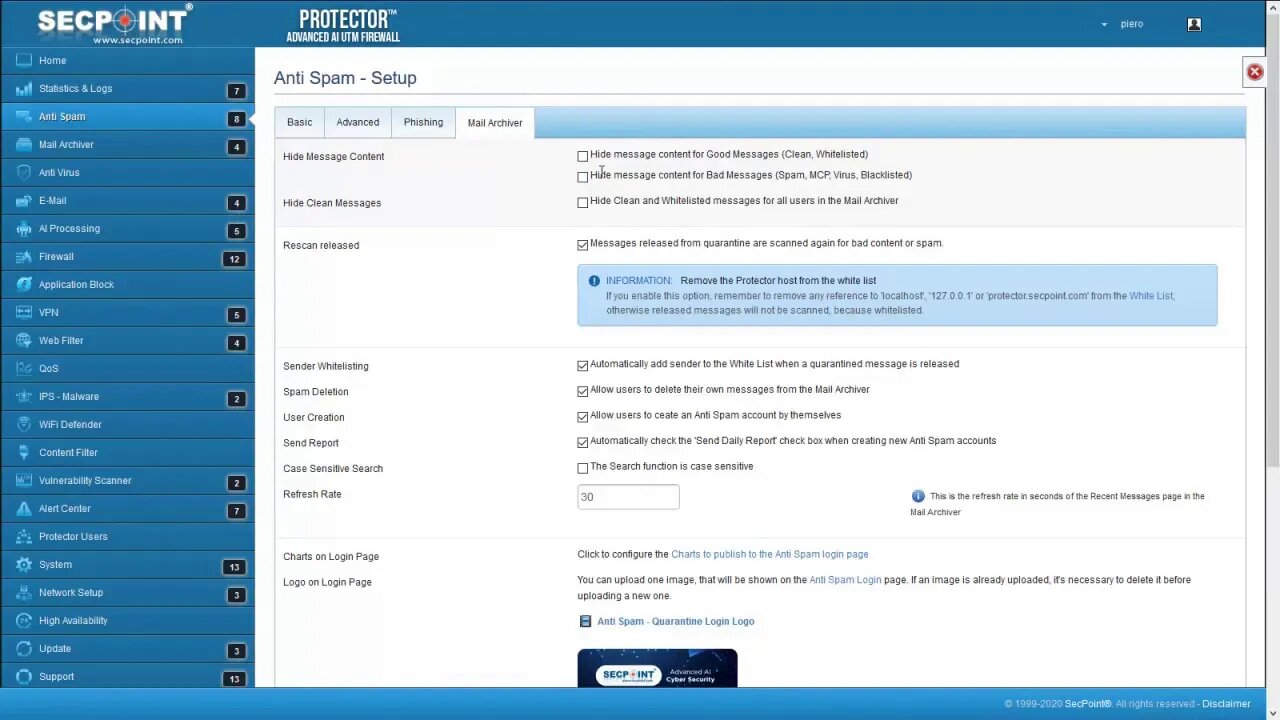Click the Support sidebar icon
This screenshot has width=1280, height=720.
[24, 676]
